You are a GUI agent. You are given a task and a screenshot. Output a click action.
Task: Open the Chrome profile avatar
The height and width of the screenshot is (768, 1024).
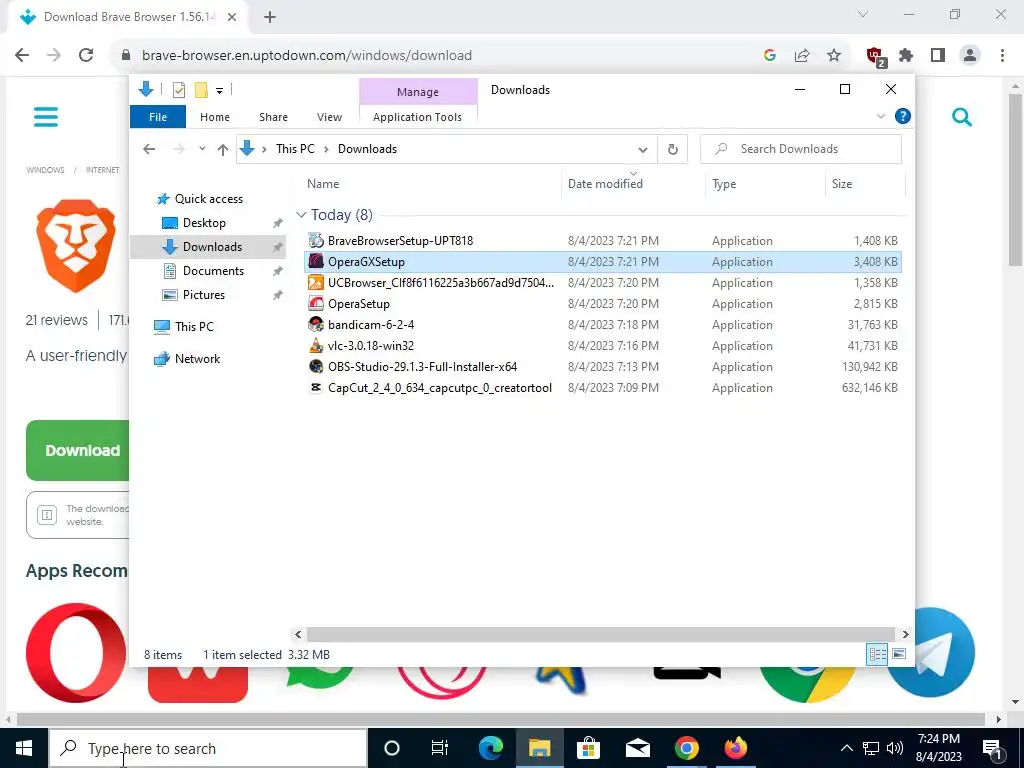click(970, 56)
